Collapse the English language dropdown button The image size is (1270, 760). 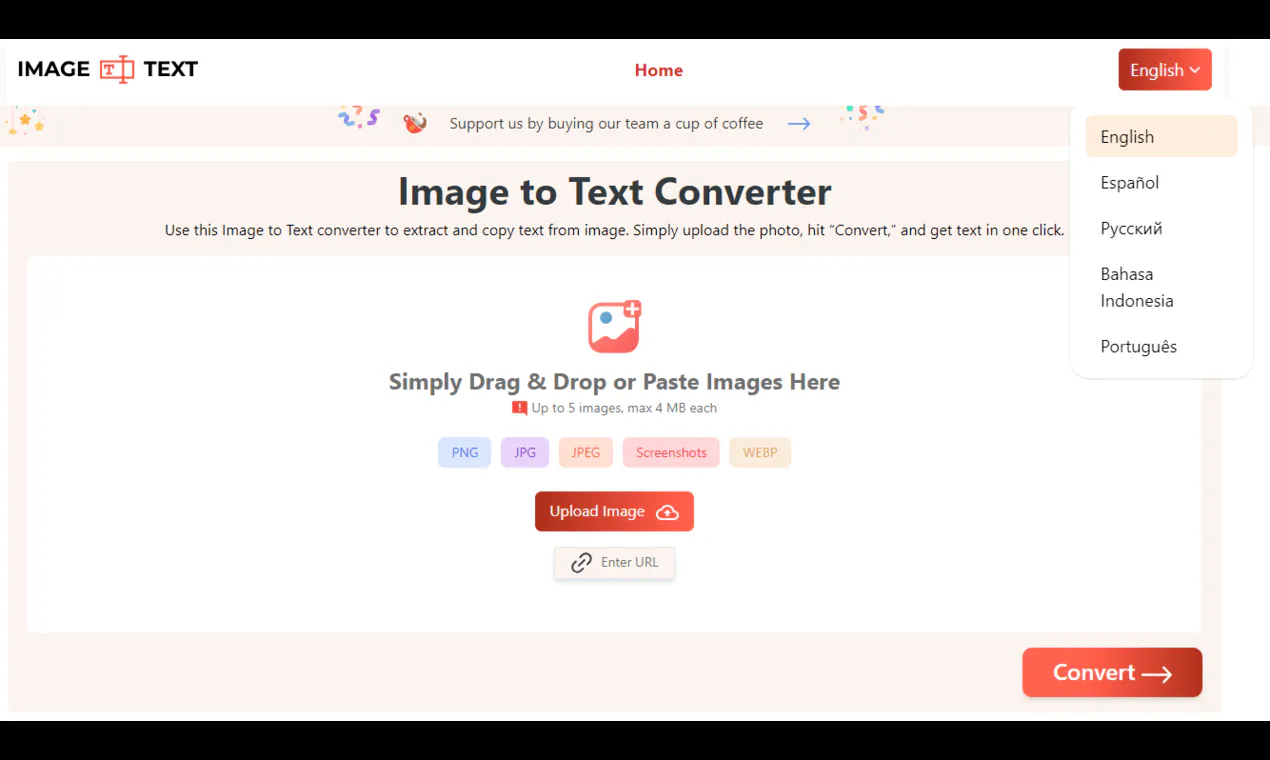click(x=1165, y=70)
